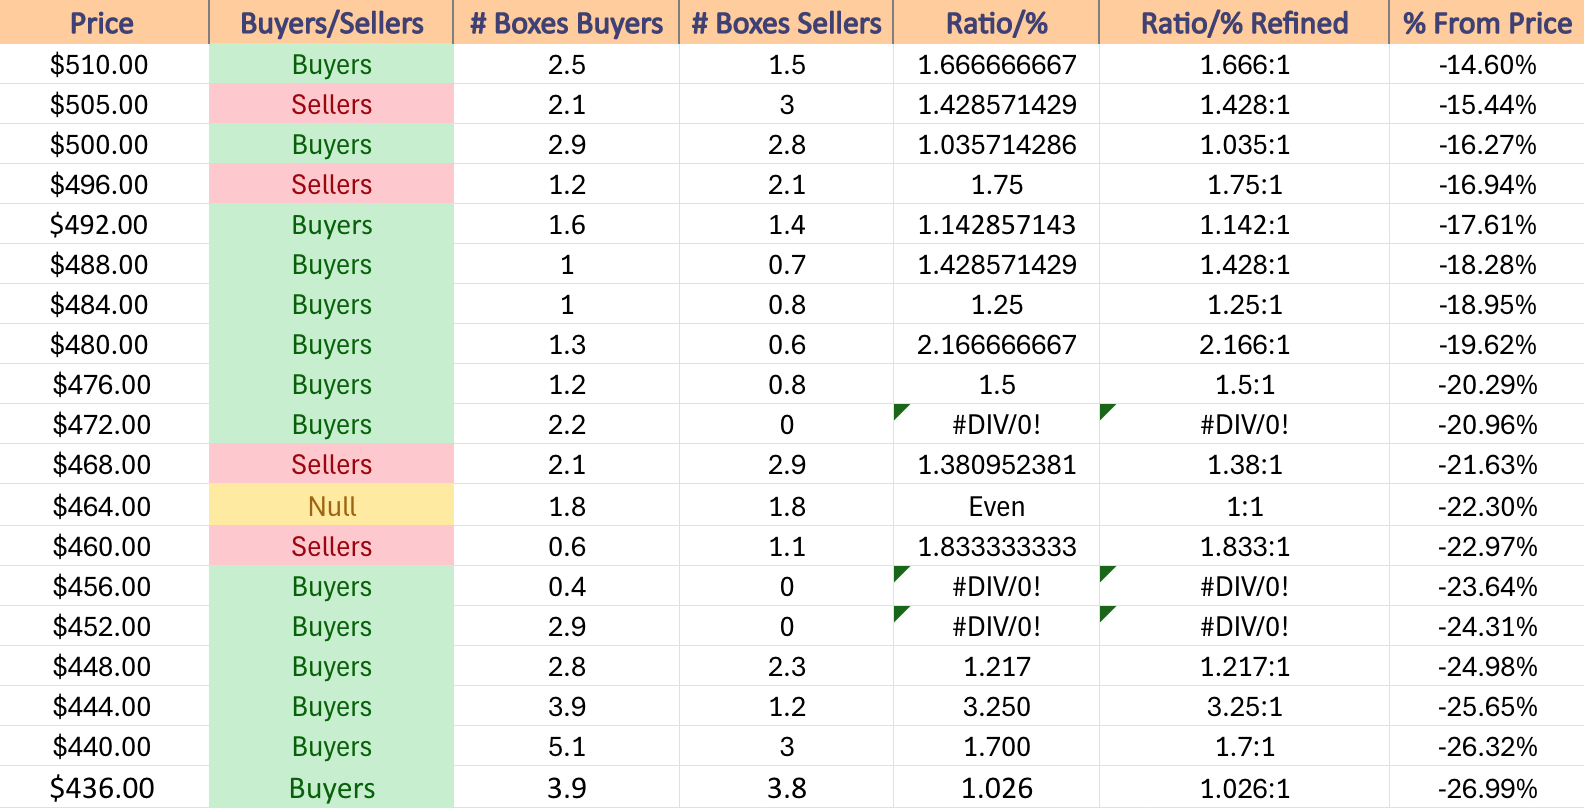Click the $436.00 price cell

point(104,788)
